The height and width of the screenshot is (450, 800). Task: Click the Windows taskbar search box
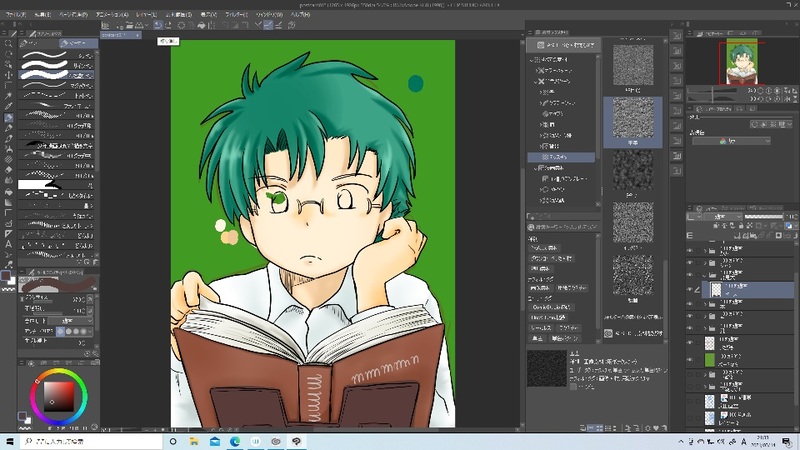click(x=91, y=441)
